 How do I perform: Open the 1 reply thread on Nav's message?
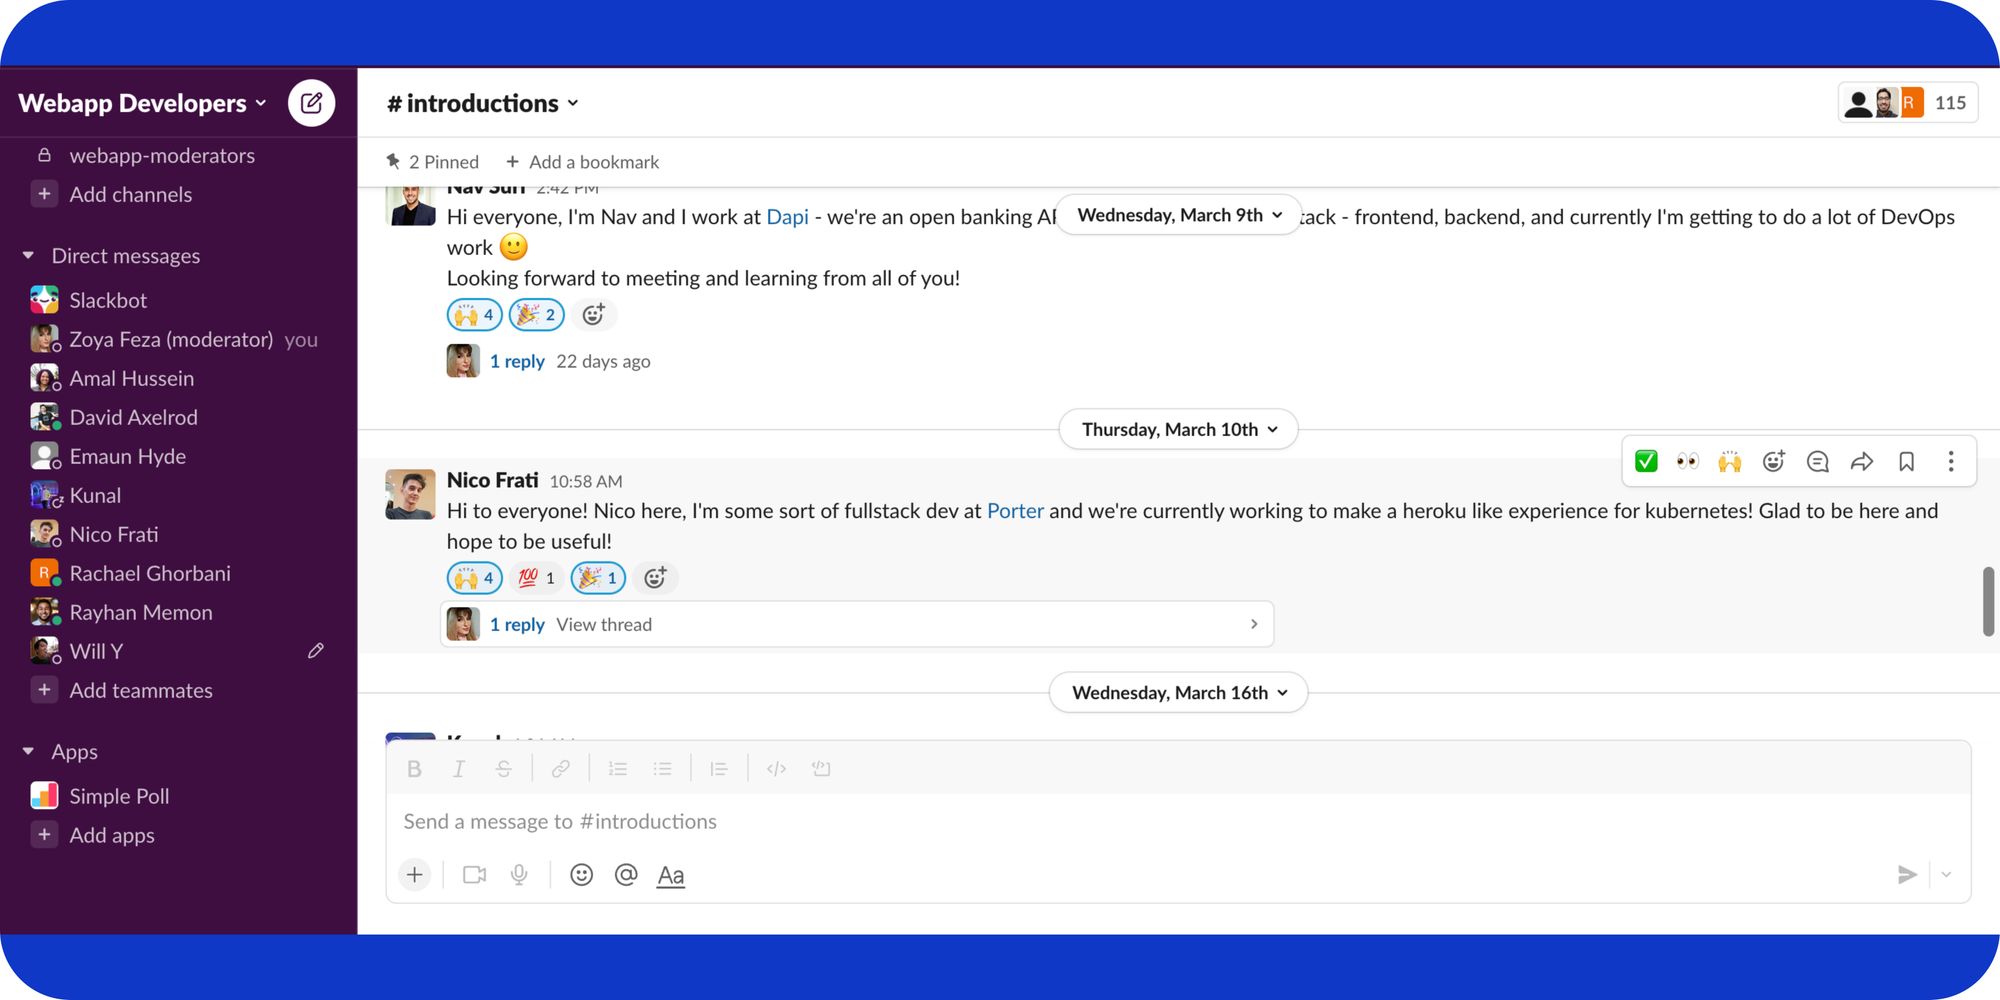517,361
